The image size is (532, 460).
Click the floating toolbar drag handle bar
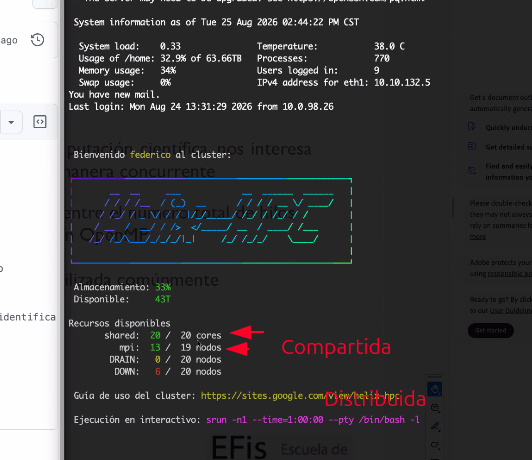pyautogui.click(x=435, y=377)
